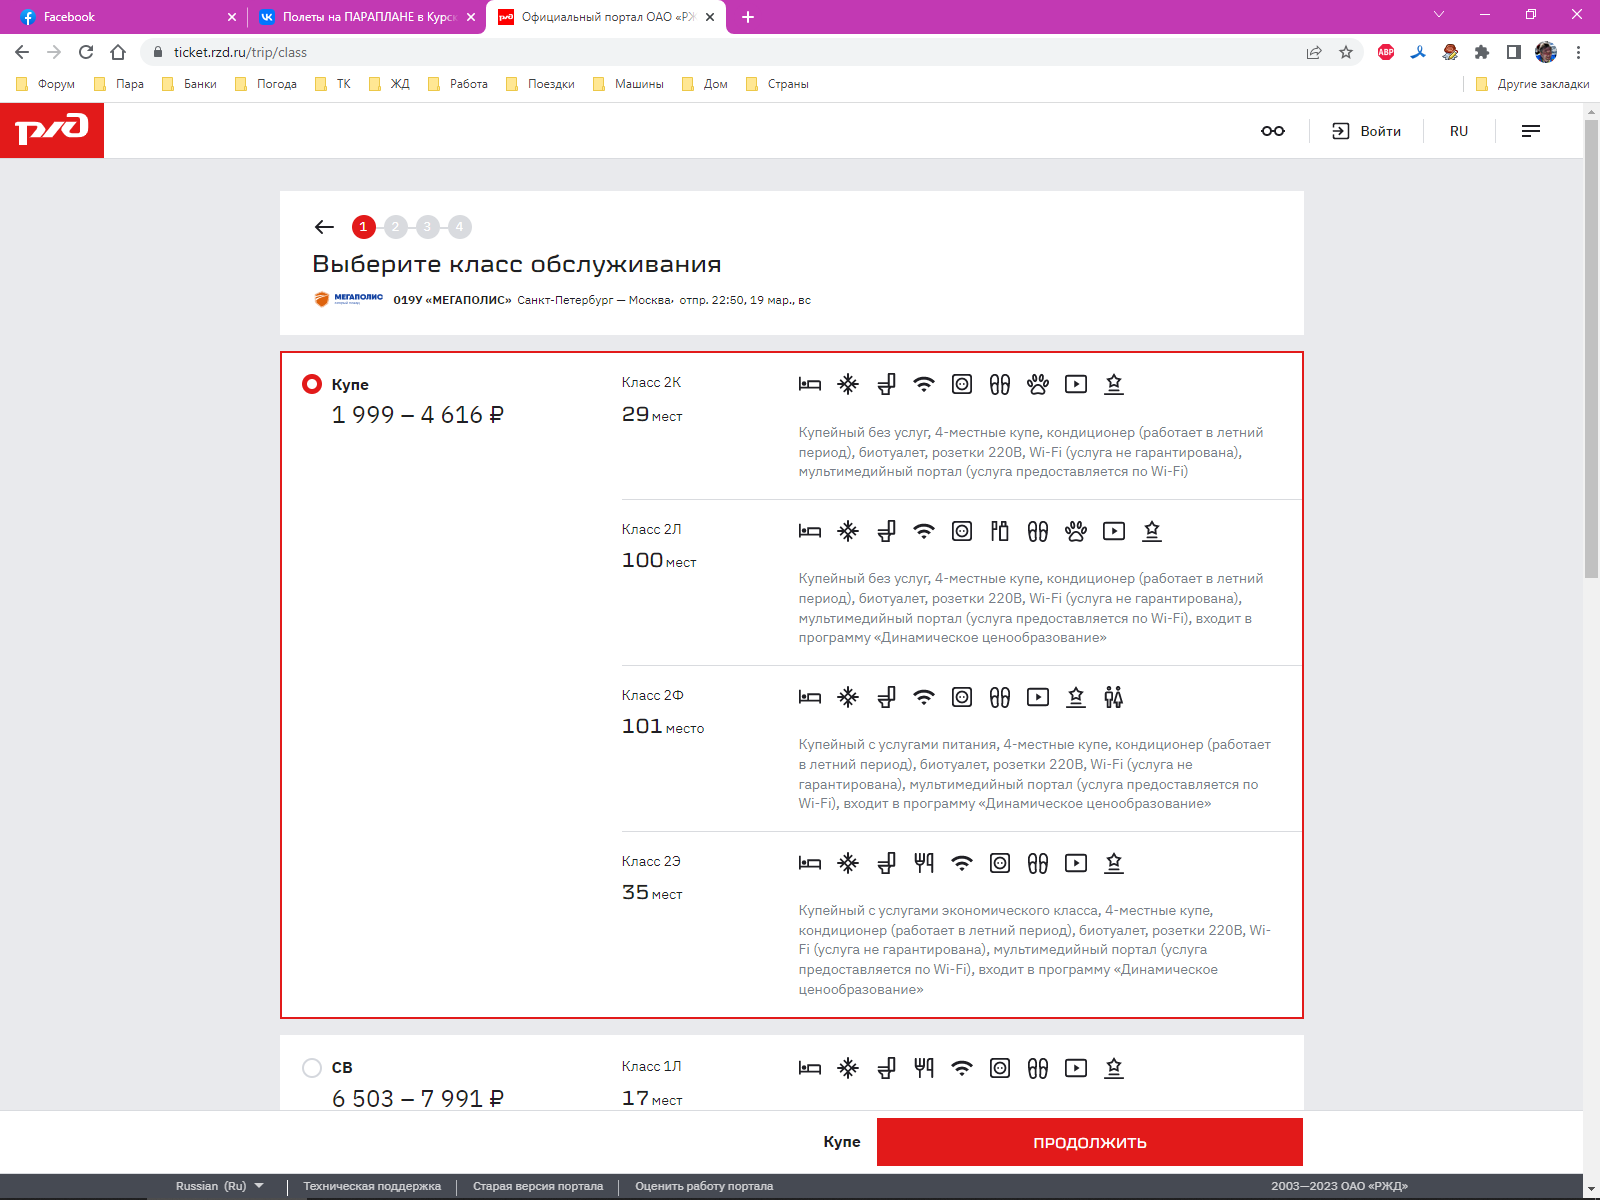Viewport: 1600px width, 1200px height.
Task: Click the Wi-Fi icon in Класс 2К row
Action: (x=924, y=384)
